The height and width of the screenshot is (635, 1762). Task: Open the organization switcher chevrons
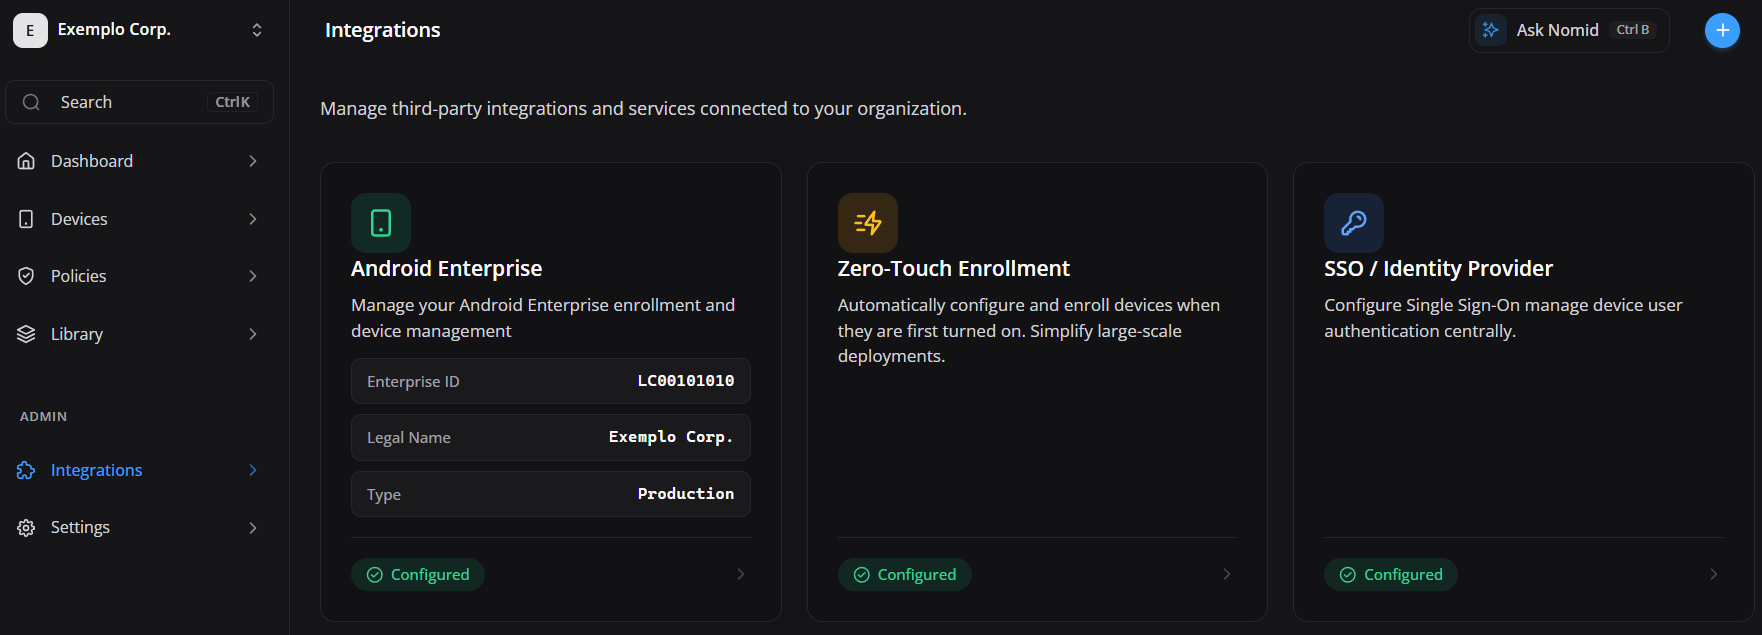257,30
